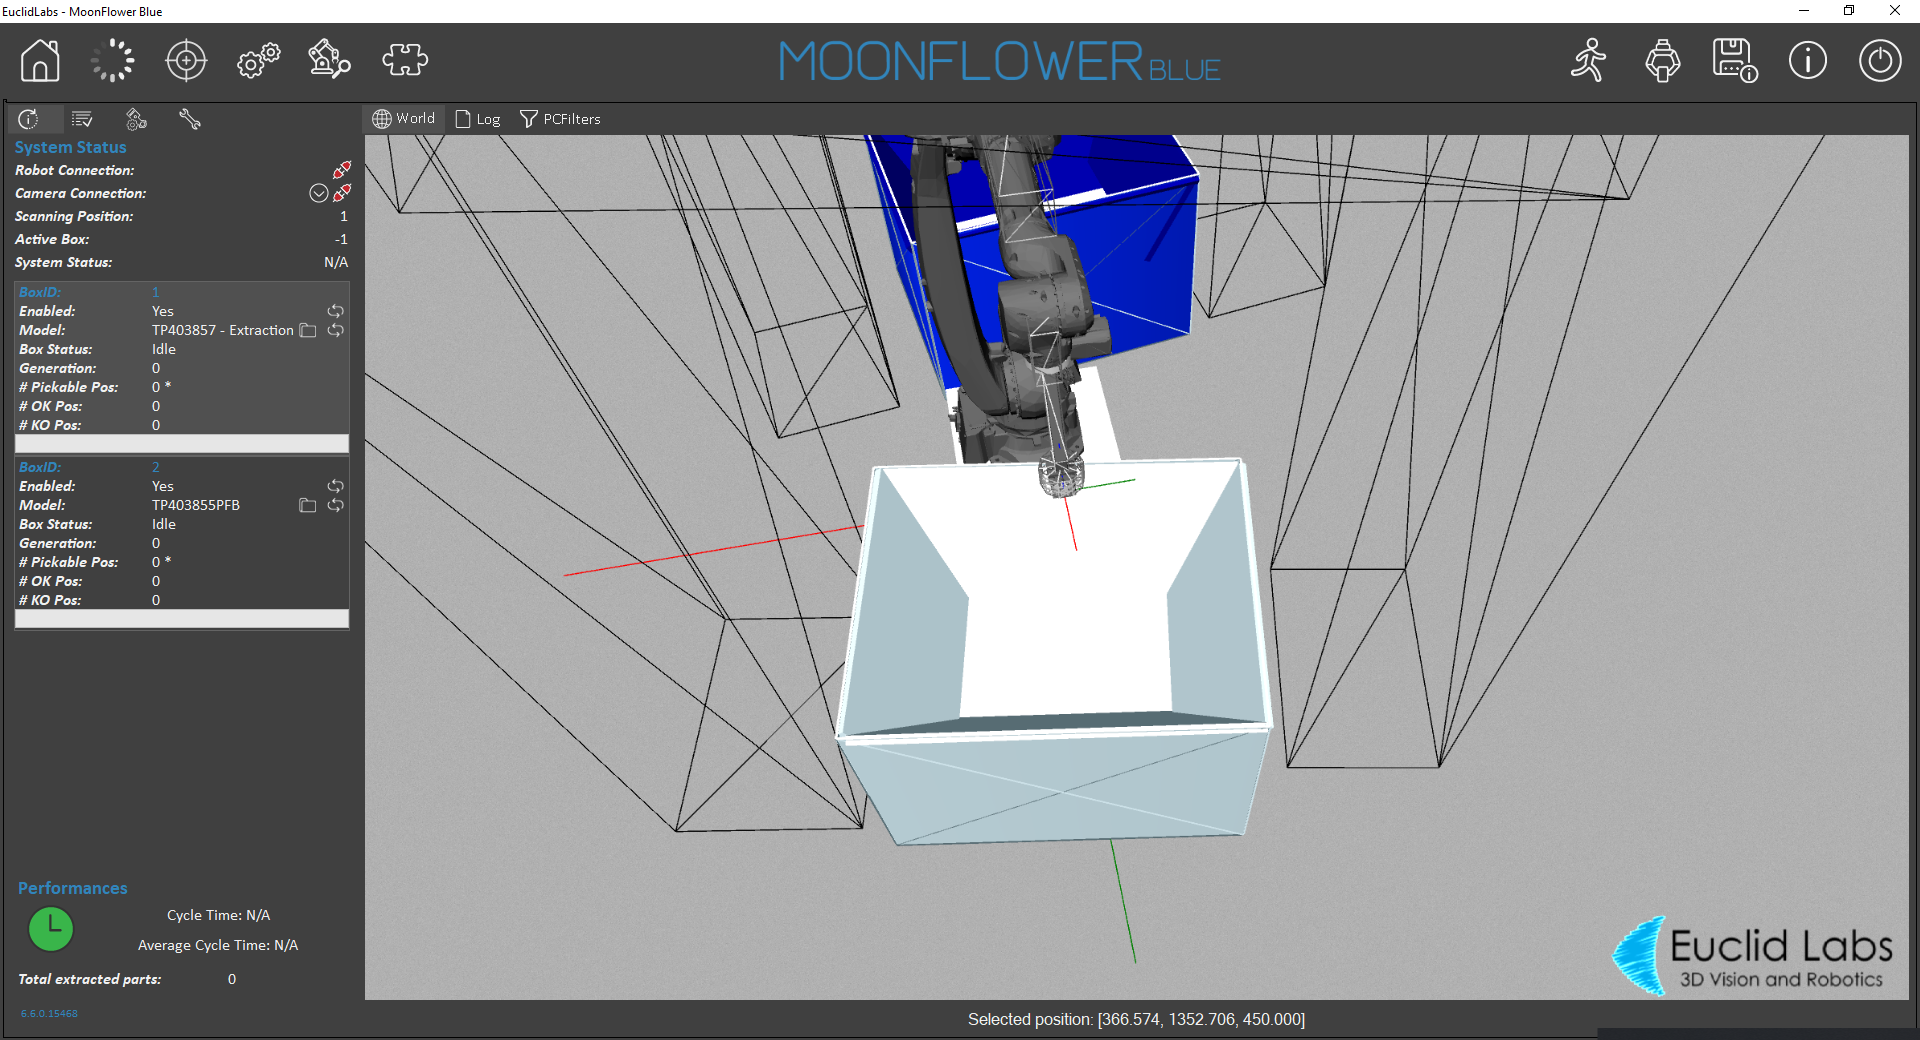Screen dimensions: 1920x1040
Task: Click BoxID 1 header value
Action: click(155, 292)
